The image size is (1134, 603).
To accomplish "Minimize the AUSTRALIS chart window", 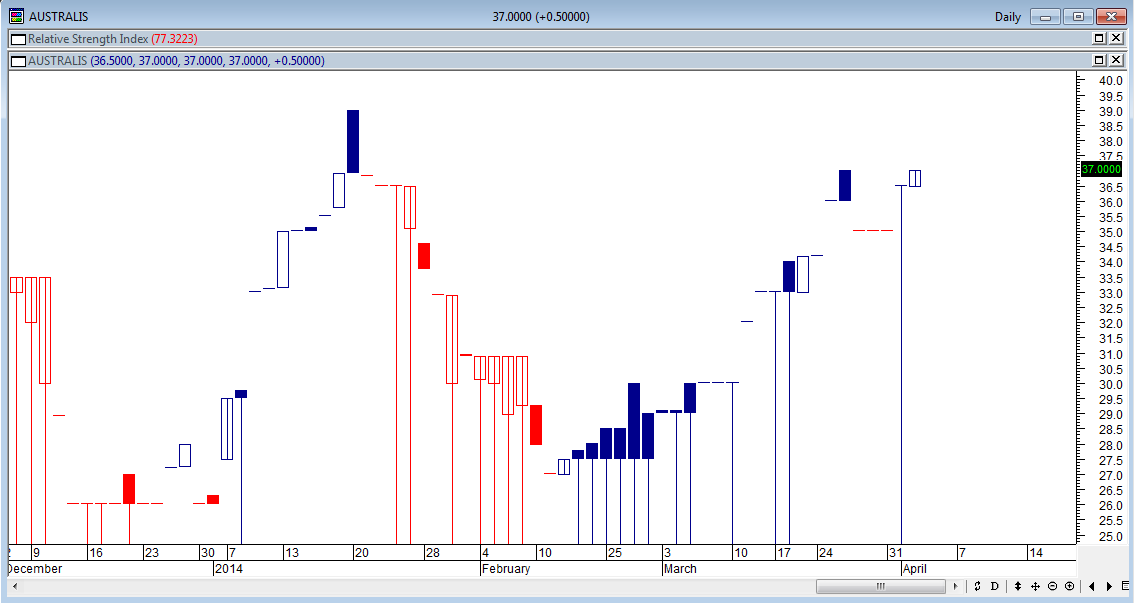I will point(1045,17).
